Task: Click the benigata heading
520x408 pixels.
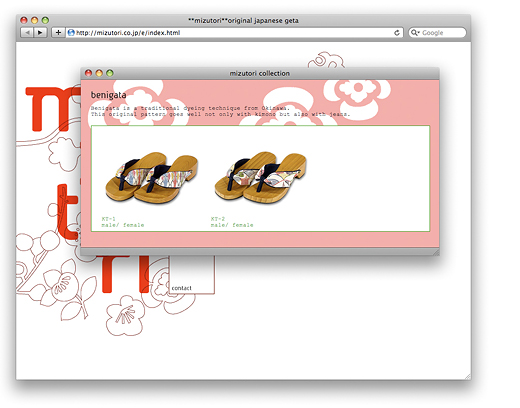Action: [x=109, y=95]
